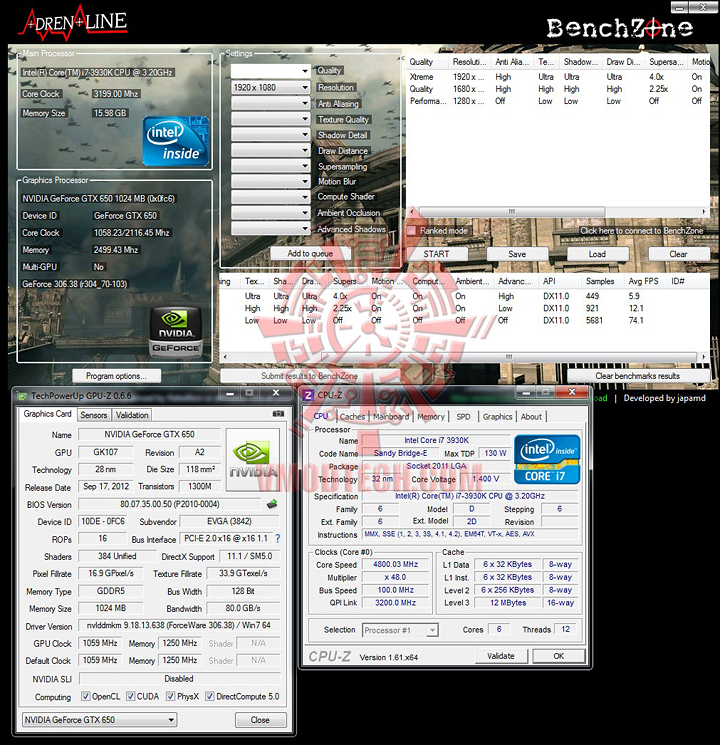Switch to the Sensors tab in GPU-Z
Image resolution: width=720 pixels, height=745 pixels.
tap(94, 415)
